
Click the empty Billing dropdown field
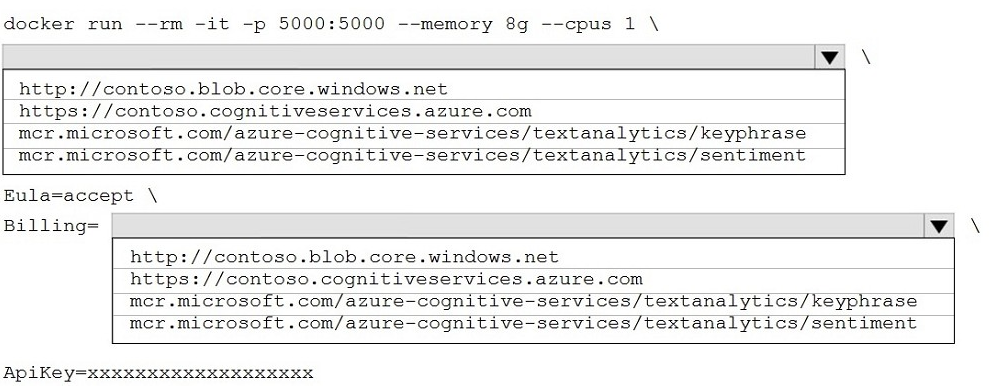[x=518, y=226]
